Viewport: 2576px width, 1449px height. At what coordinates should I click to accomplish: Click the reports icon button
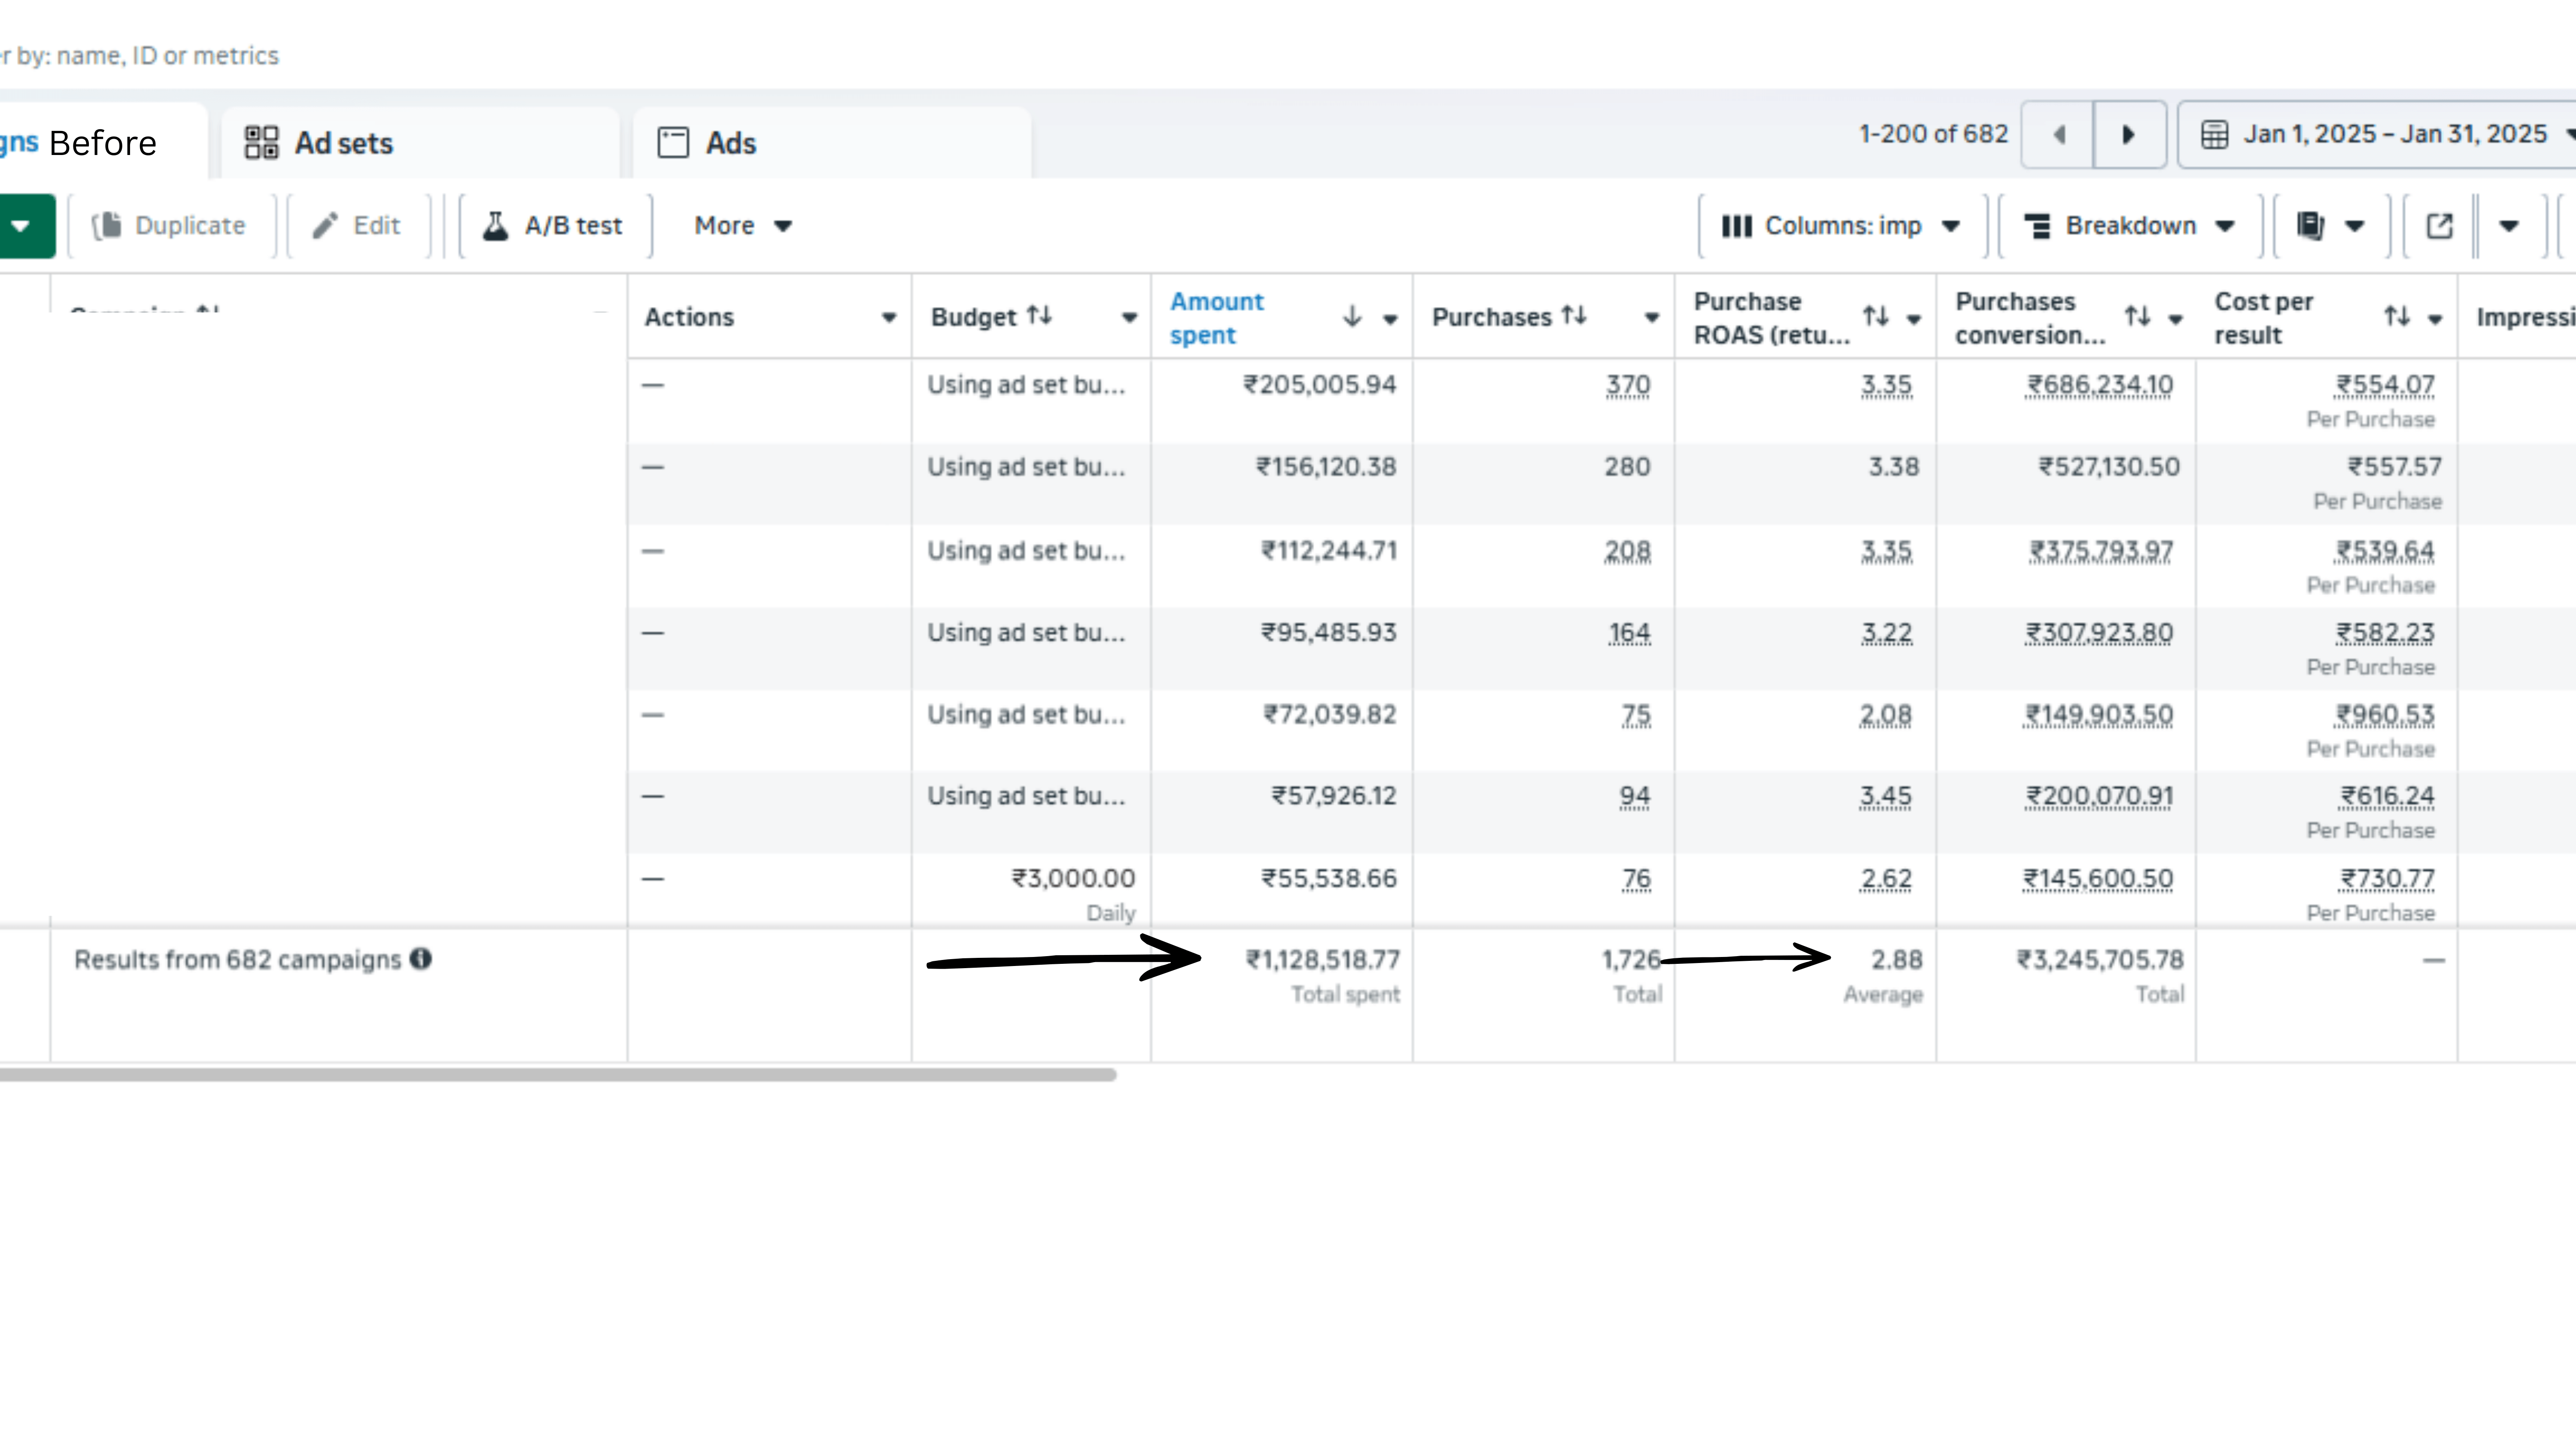pos(2310,226)
